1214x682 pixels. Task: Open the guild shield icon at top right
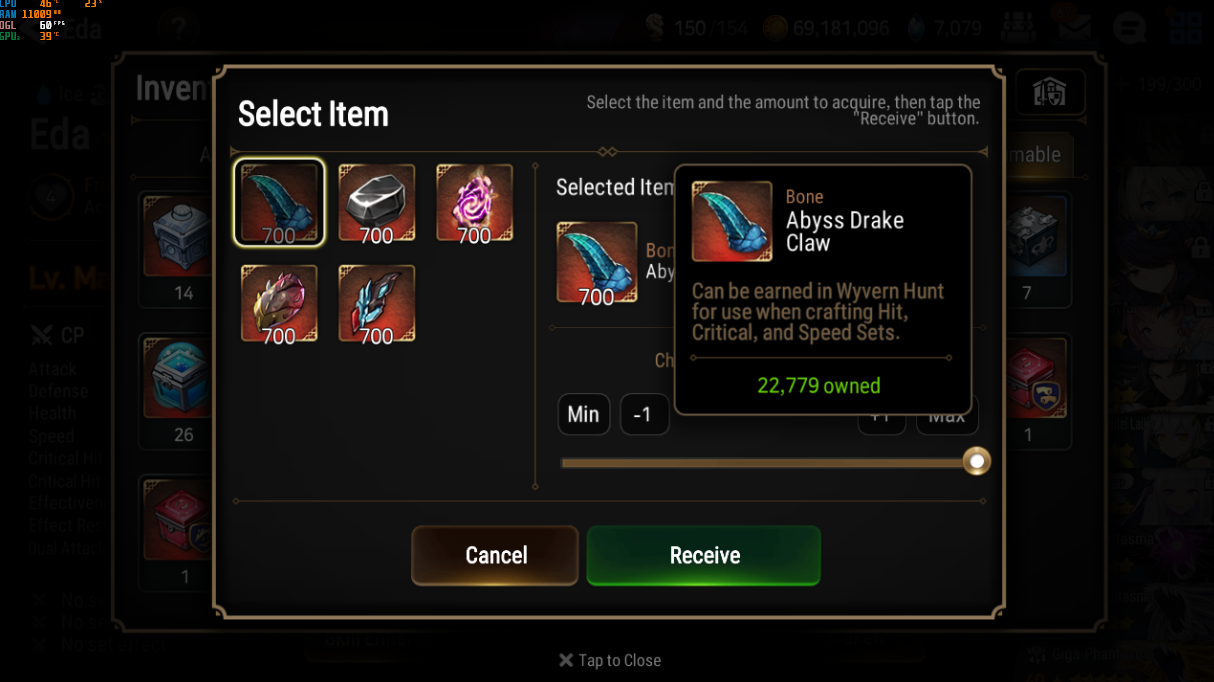[1050, 93]
